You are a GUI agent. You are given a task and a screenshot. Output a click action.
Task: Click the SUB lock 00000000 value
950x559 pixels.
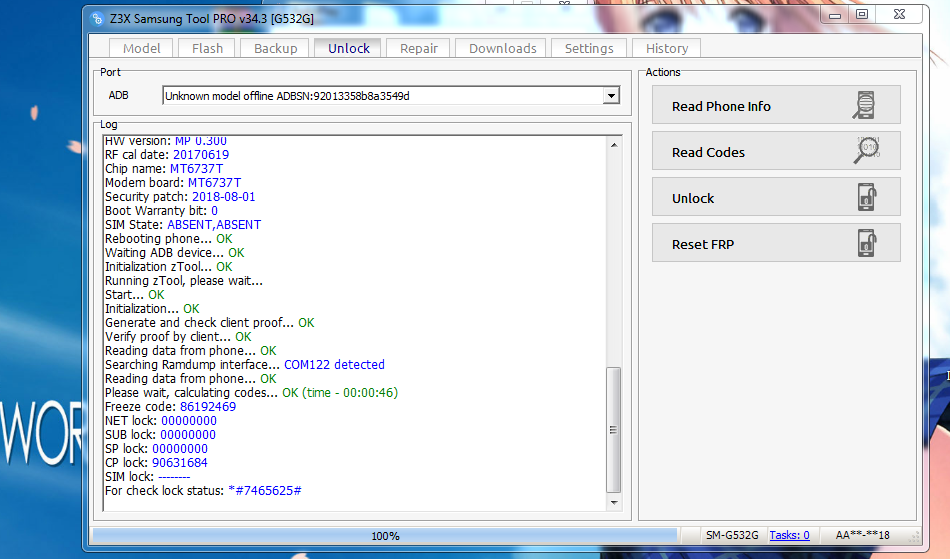188,434
